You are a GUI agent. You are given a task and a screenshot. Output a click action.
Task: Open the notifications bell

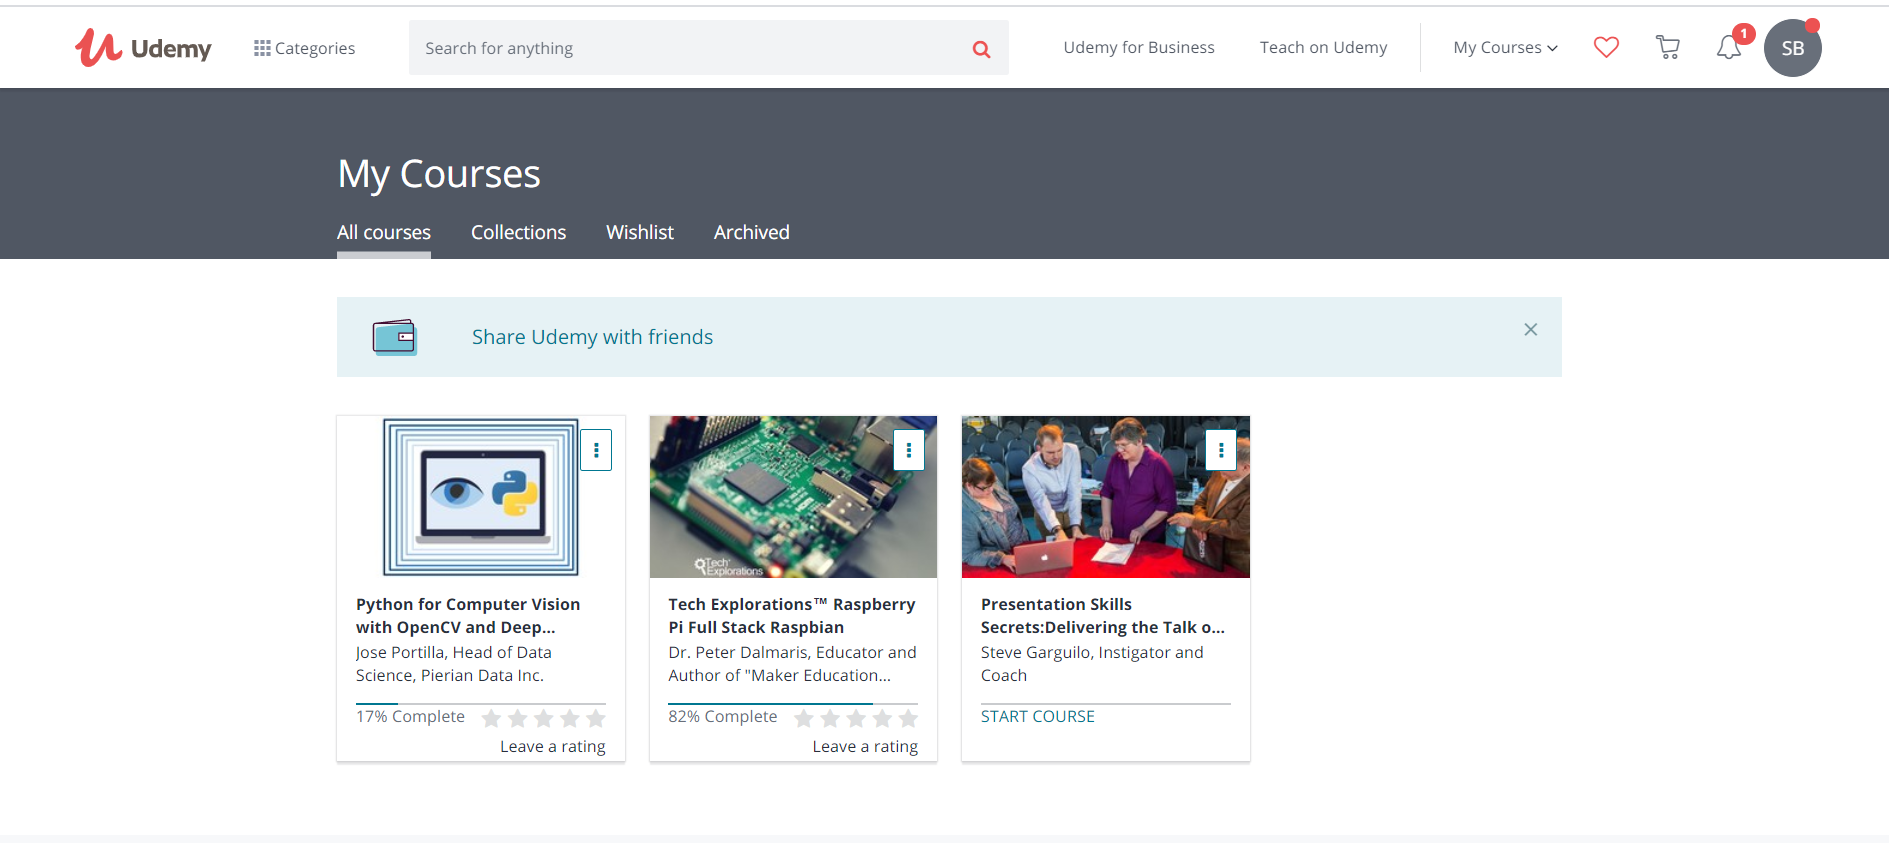(1729, 47)
